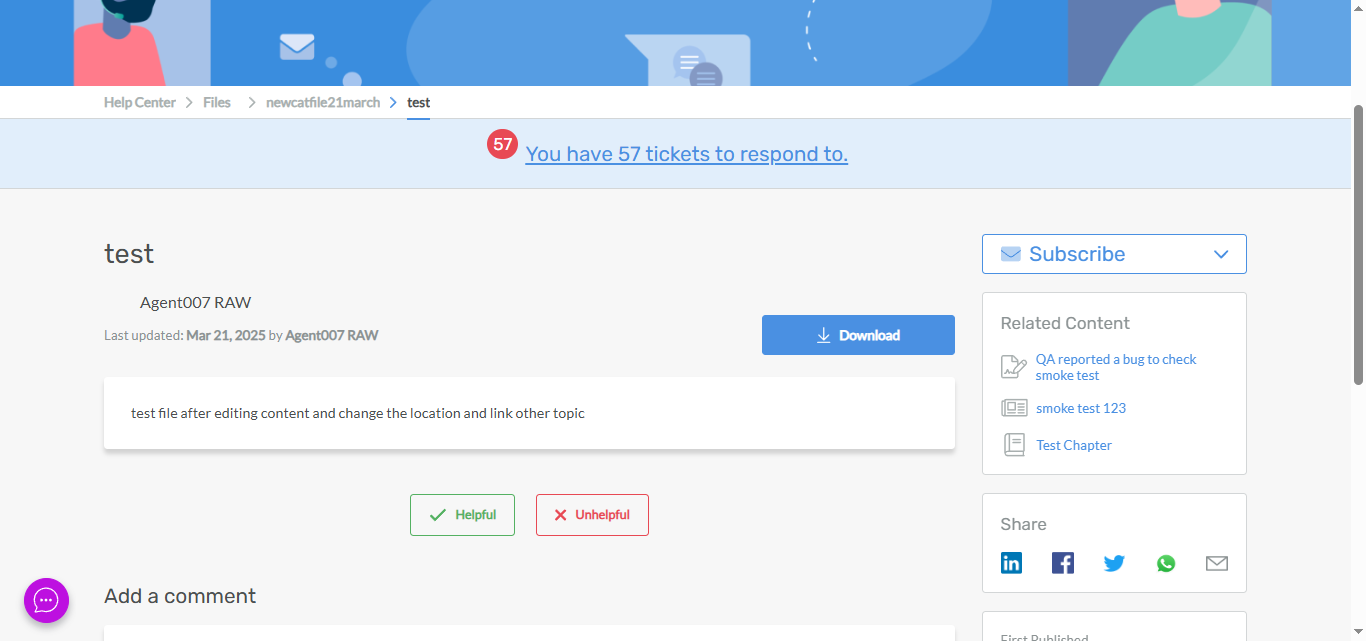Go to Help Center breadcrumb
Image resolution: width=1366 pixels, height=641 pixels.
(x=139, y=102)
